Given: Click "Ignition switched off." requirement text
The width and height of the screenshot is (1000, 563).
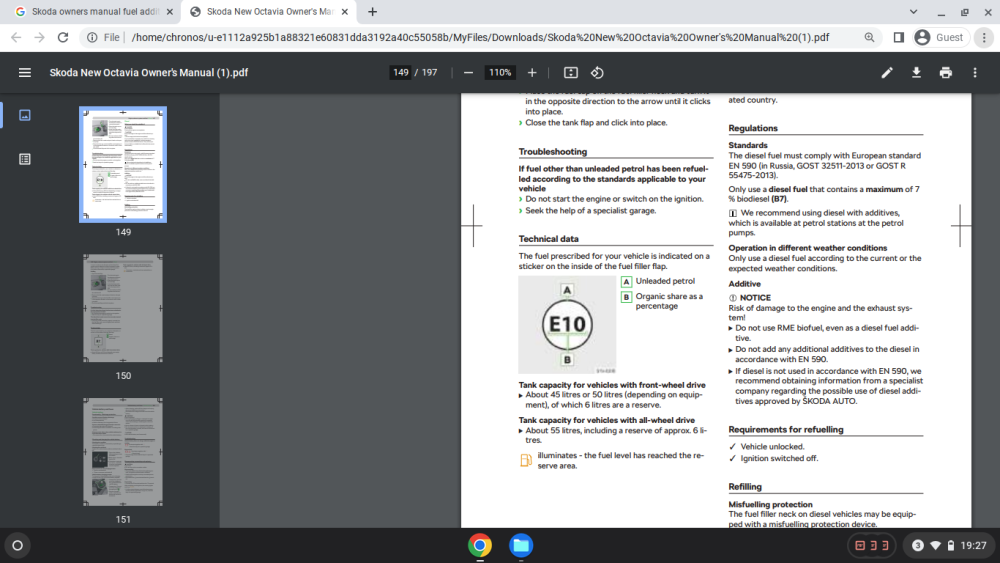Looking at the screenshot, I should [779, 458].
